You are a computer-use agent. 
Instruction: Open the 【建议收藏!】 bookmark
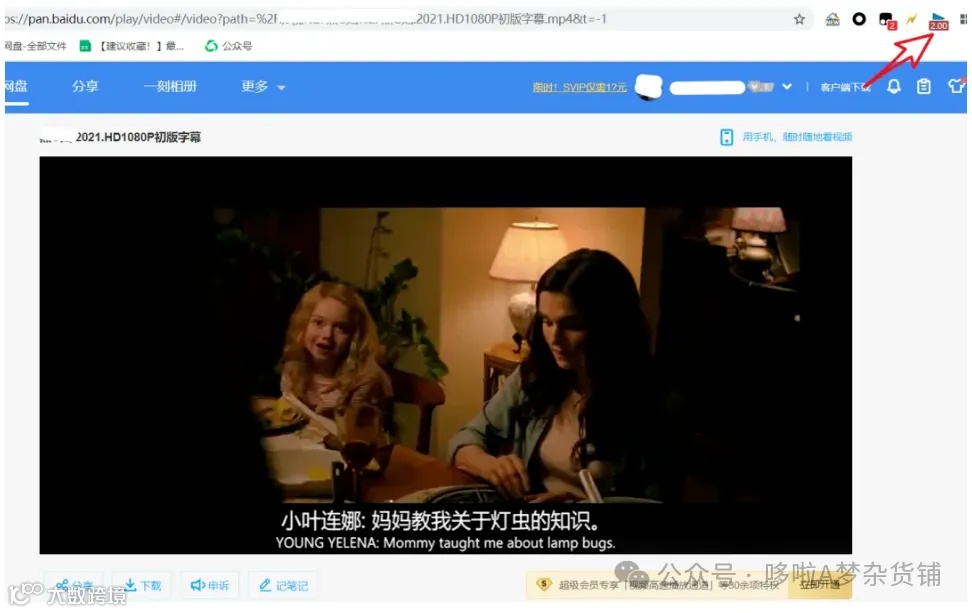(x=132, y=46)
